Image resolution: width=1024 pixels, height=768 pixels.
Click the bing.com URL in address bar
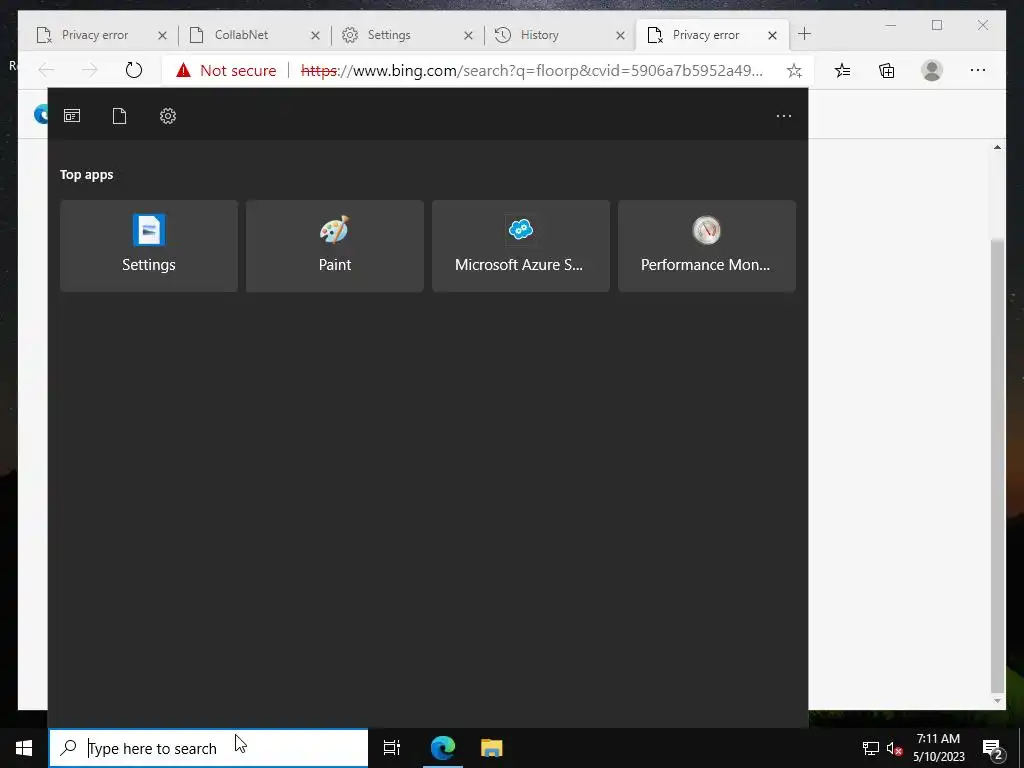click(x=532, y=71)
